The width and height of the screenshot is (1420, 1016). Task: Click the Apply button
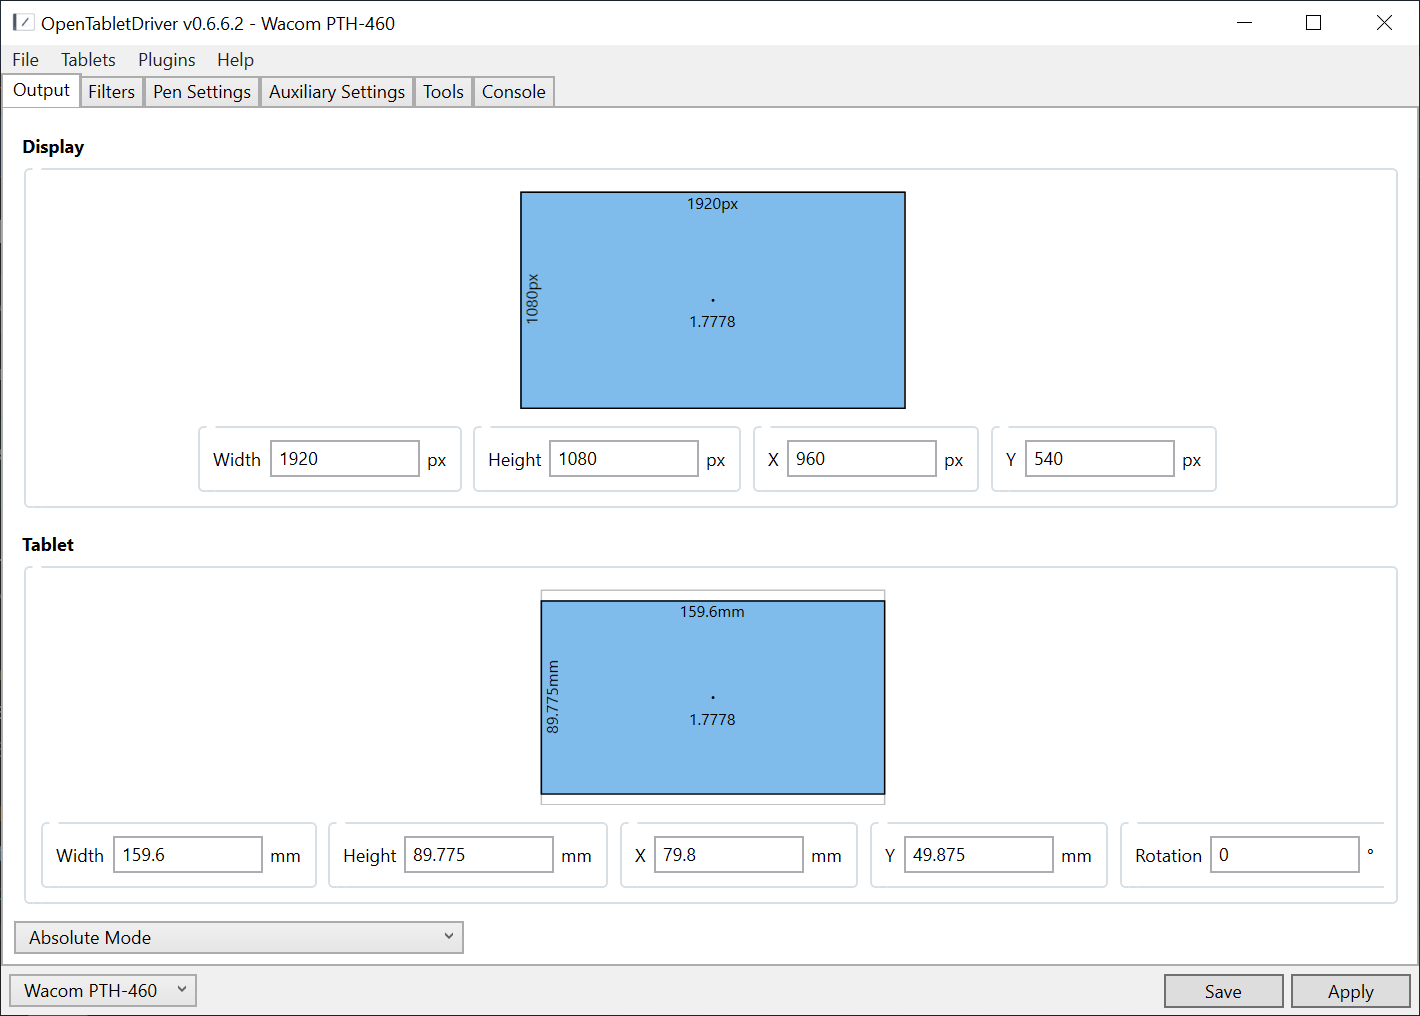pyautogui.click(x=1350, y=991)
